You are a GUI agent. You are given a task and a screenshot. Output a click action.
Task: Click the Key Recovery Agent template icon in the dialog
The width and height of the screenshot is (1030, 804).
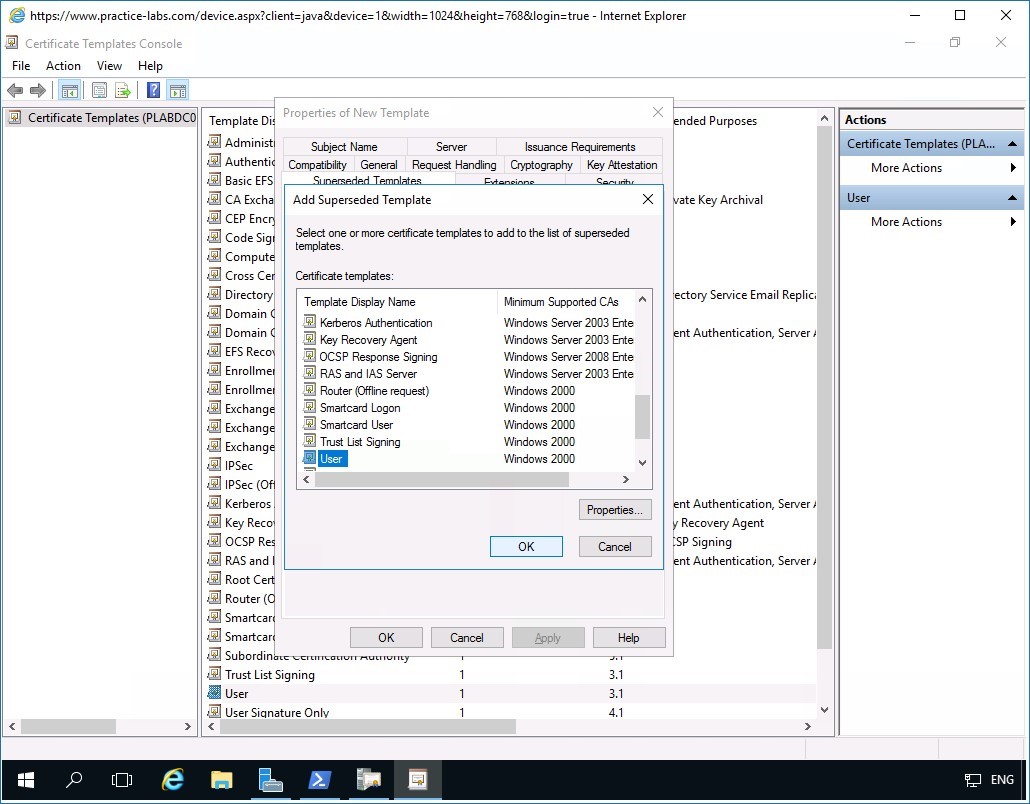coord(309,339)
